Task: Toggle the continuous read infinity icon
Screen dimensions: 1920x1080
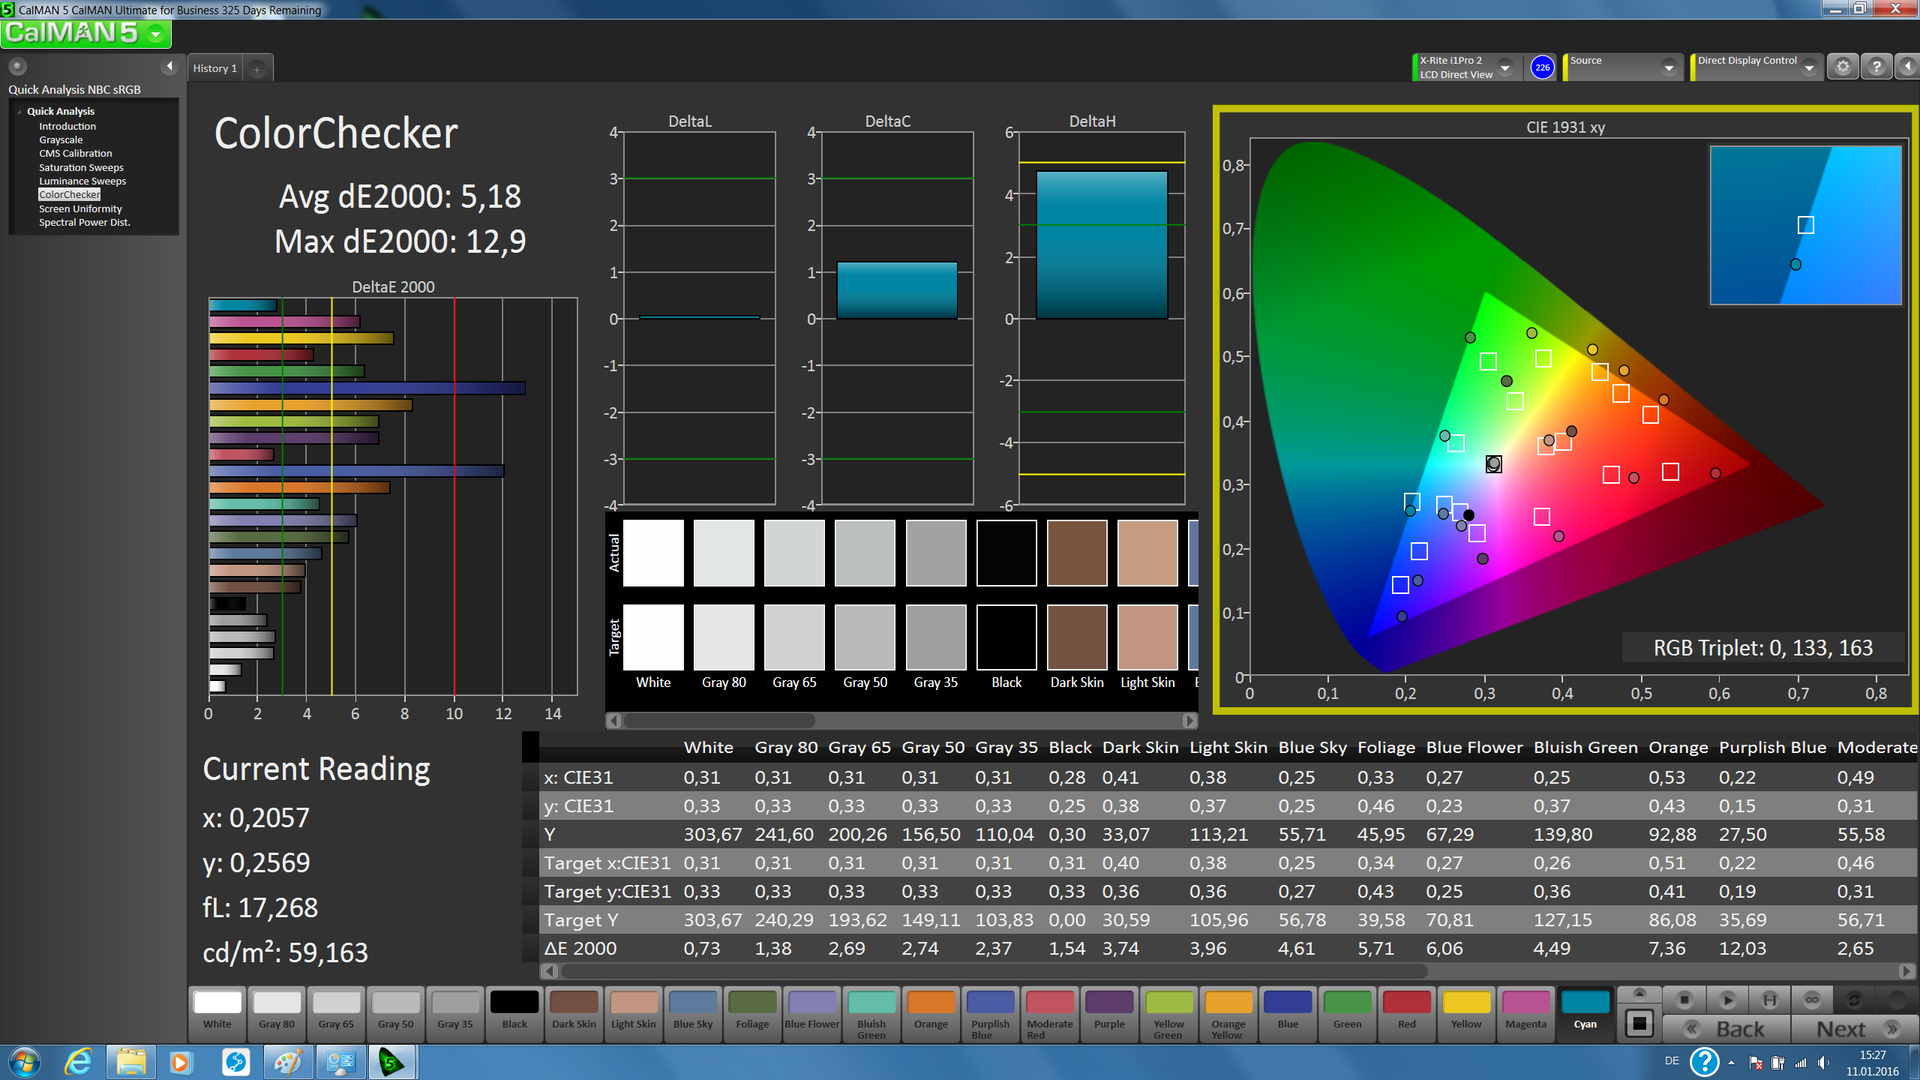Action: click(1811, 999)
